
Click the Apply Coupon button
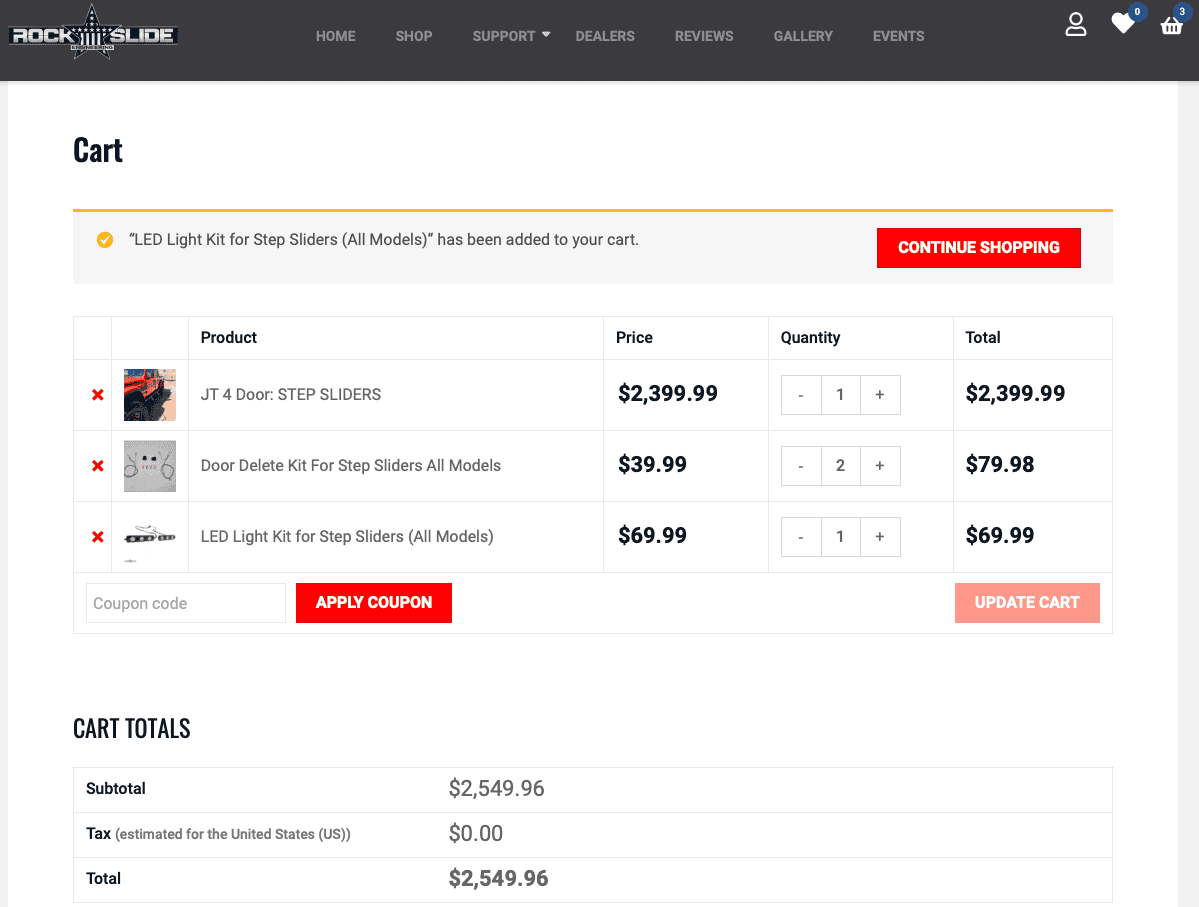coord(374,603)
